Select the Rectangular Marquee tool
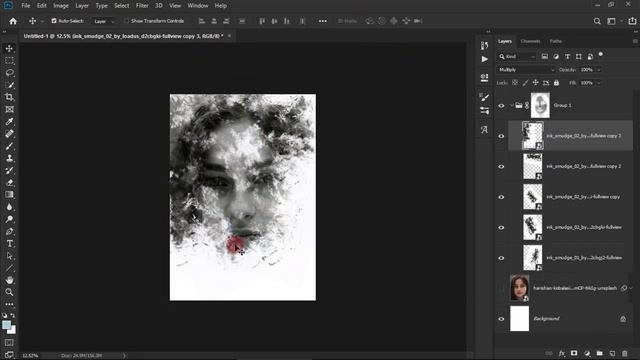 point(9,61)
